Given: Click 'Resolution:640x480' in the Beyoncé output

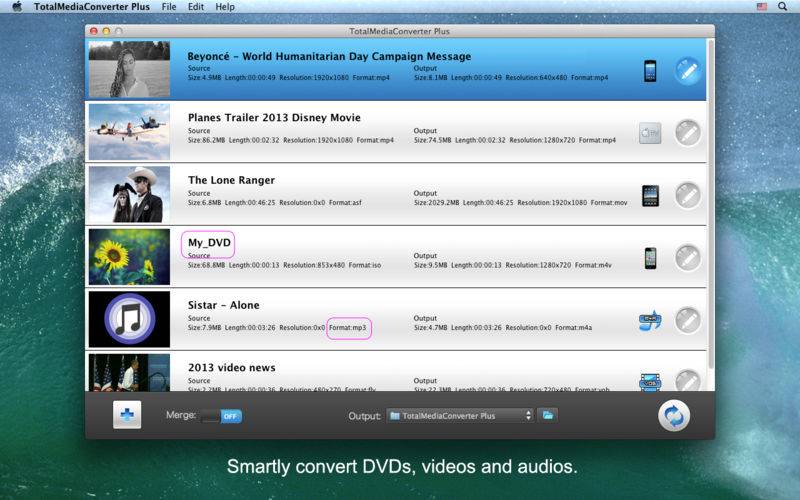Looking at the screenshot, I should (x=536, y=78).
